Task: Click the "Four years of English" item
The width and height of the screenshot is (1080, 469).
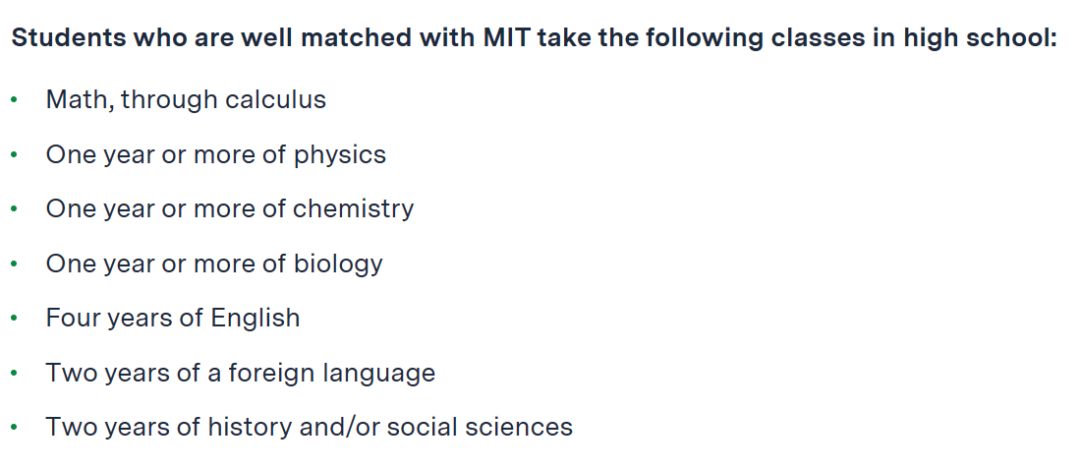Action: tap(173, 318)
